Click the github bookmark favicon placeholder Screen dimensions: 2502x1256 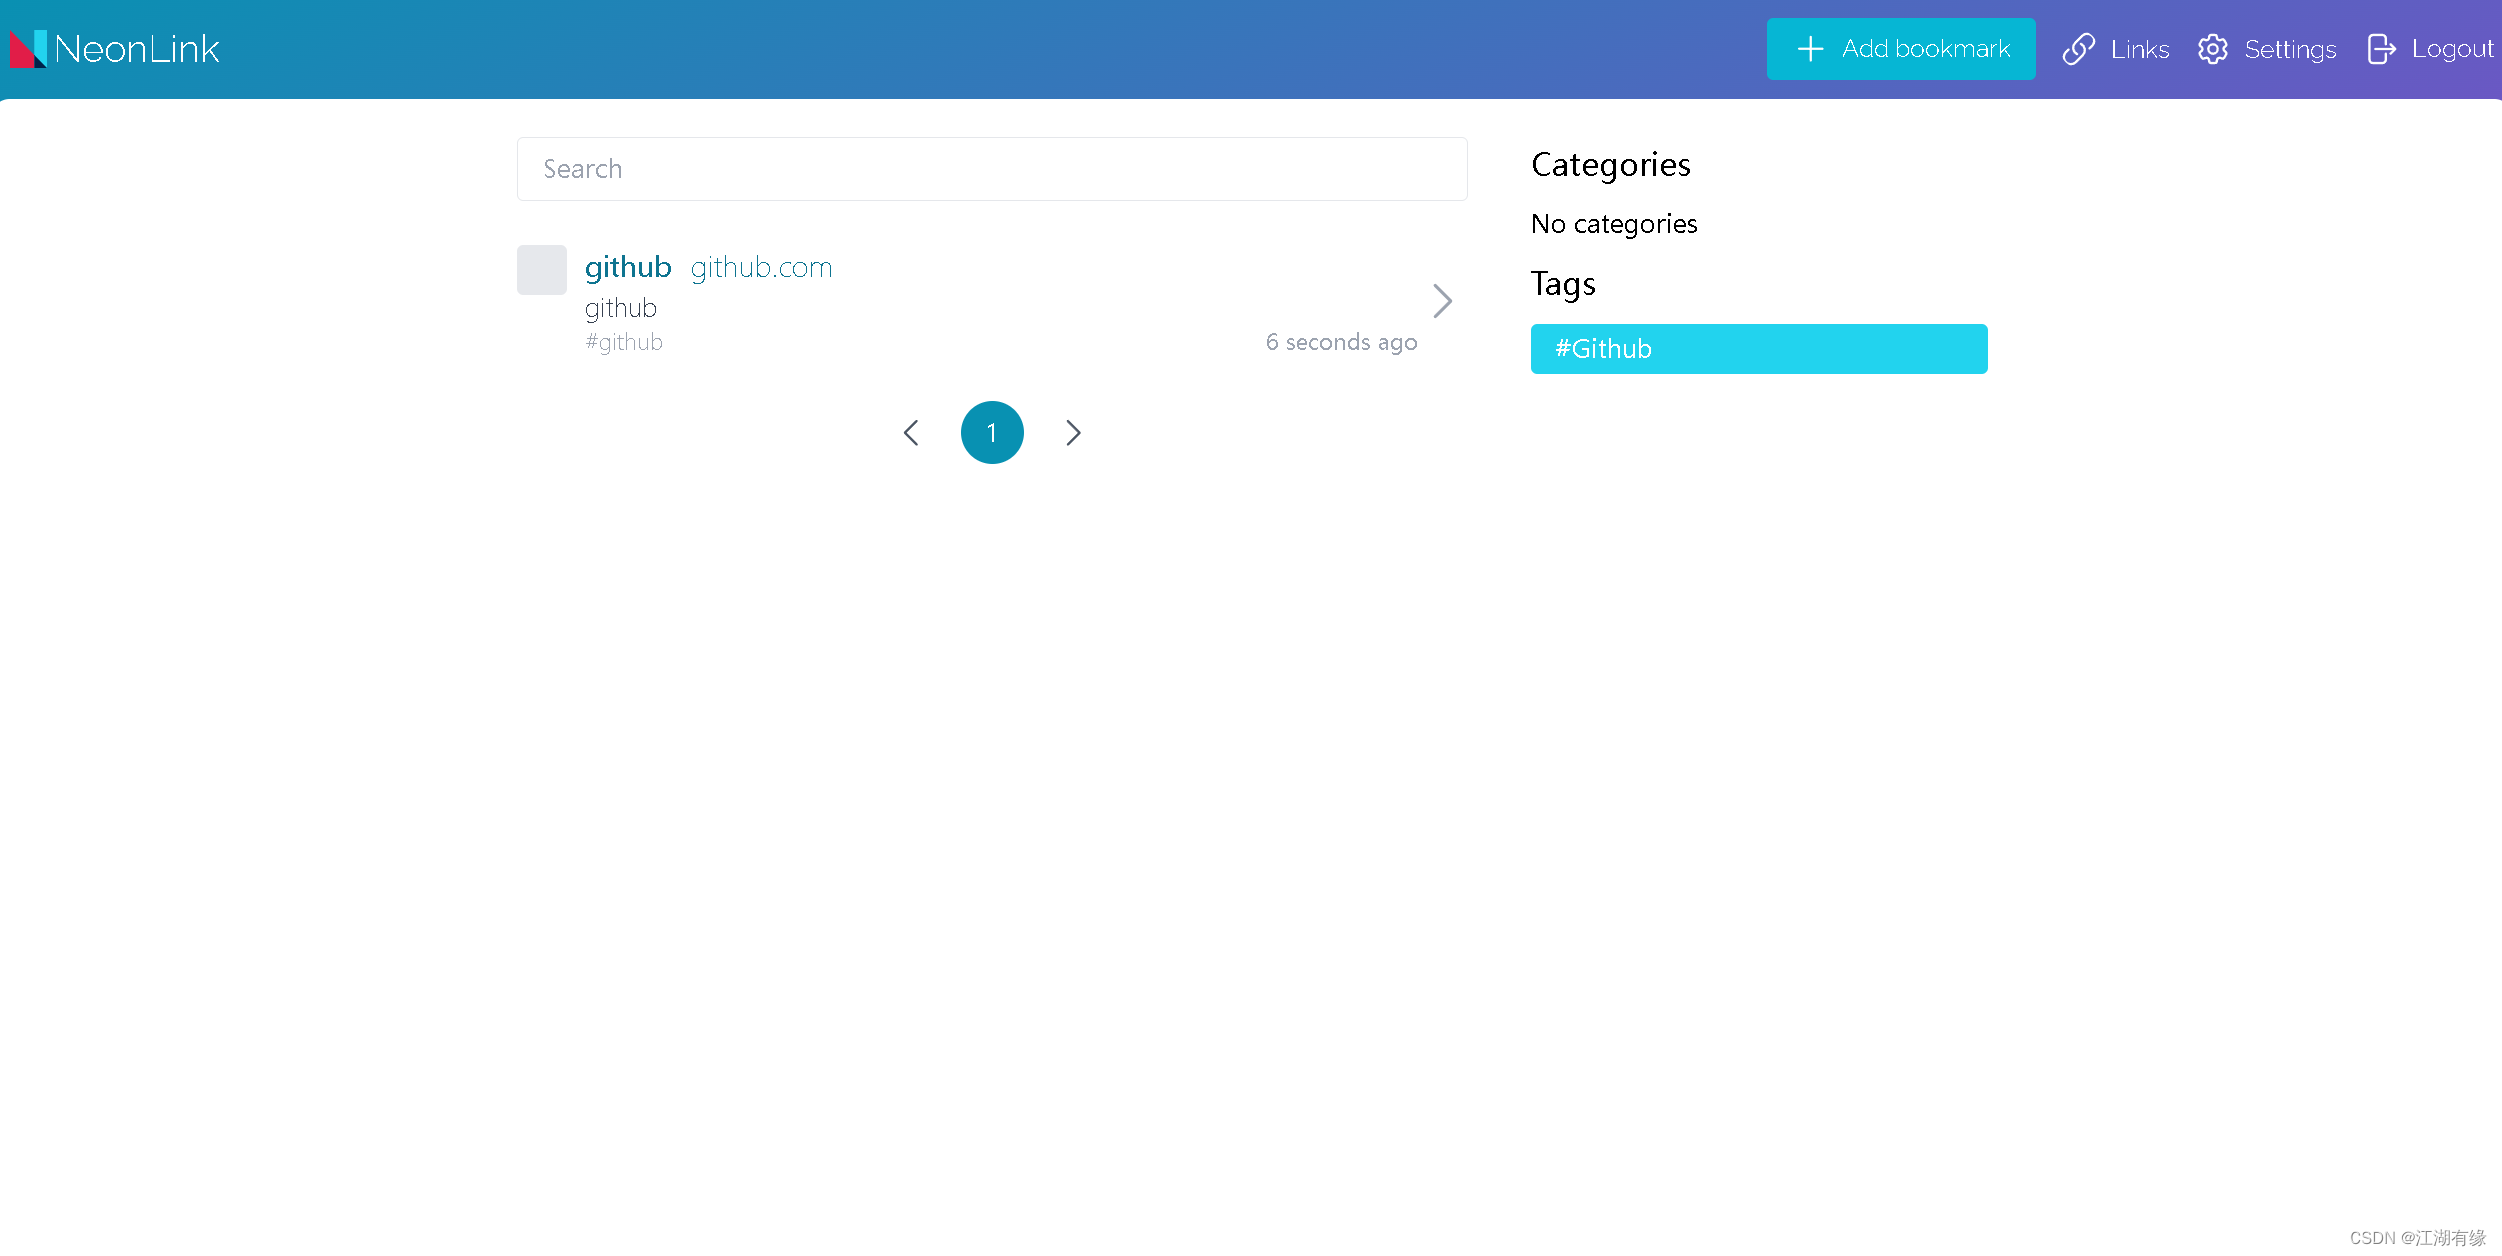(x=541, y=270)
